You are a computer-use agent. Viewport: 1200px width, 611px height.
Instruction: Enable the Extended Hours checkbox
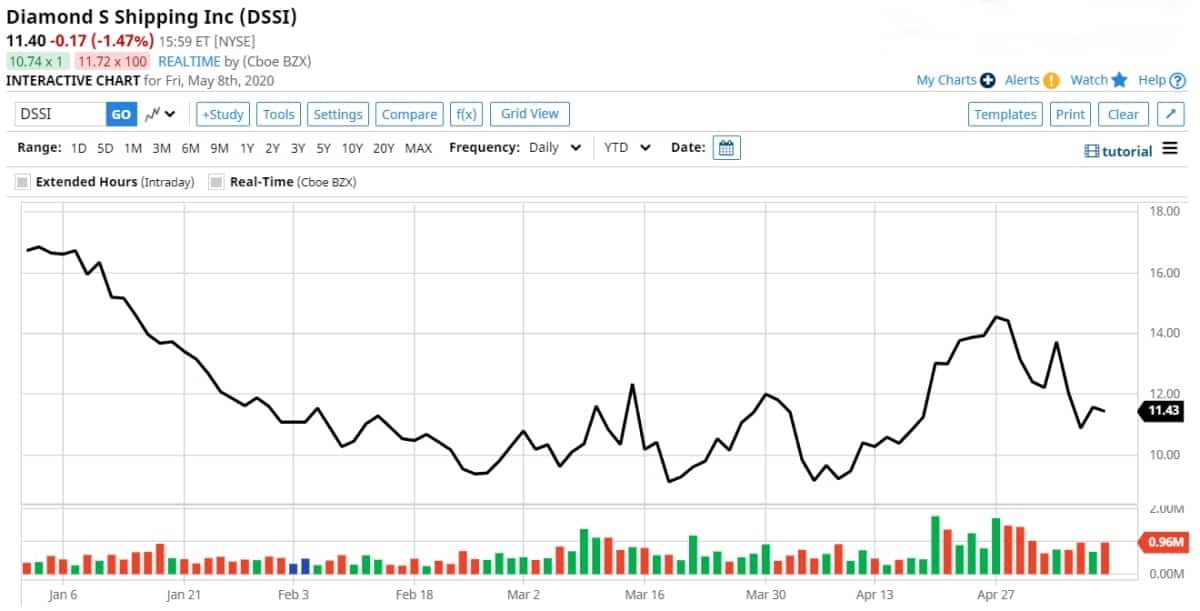click(22, 182)
